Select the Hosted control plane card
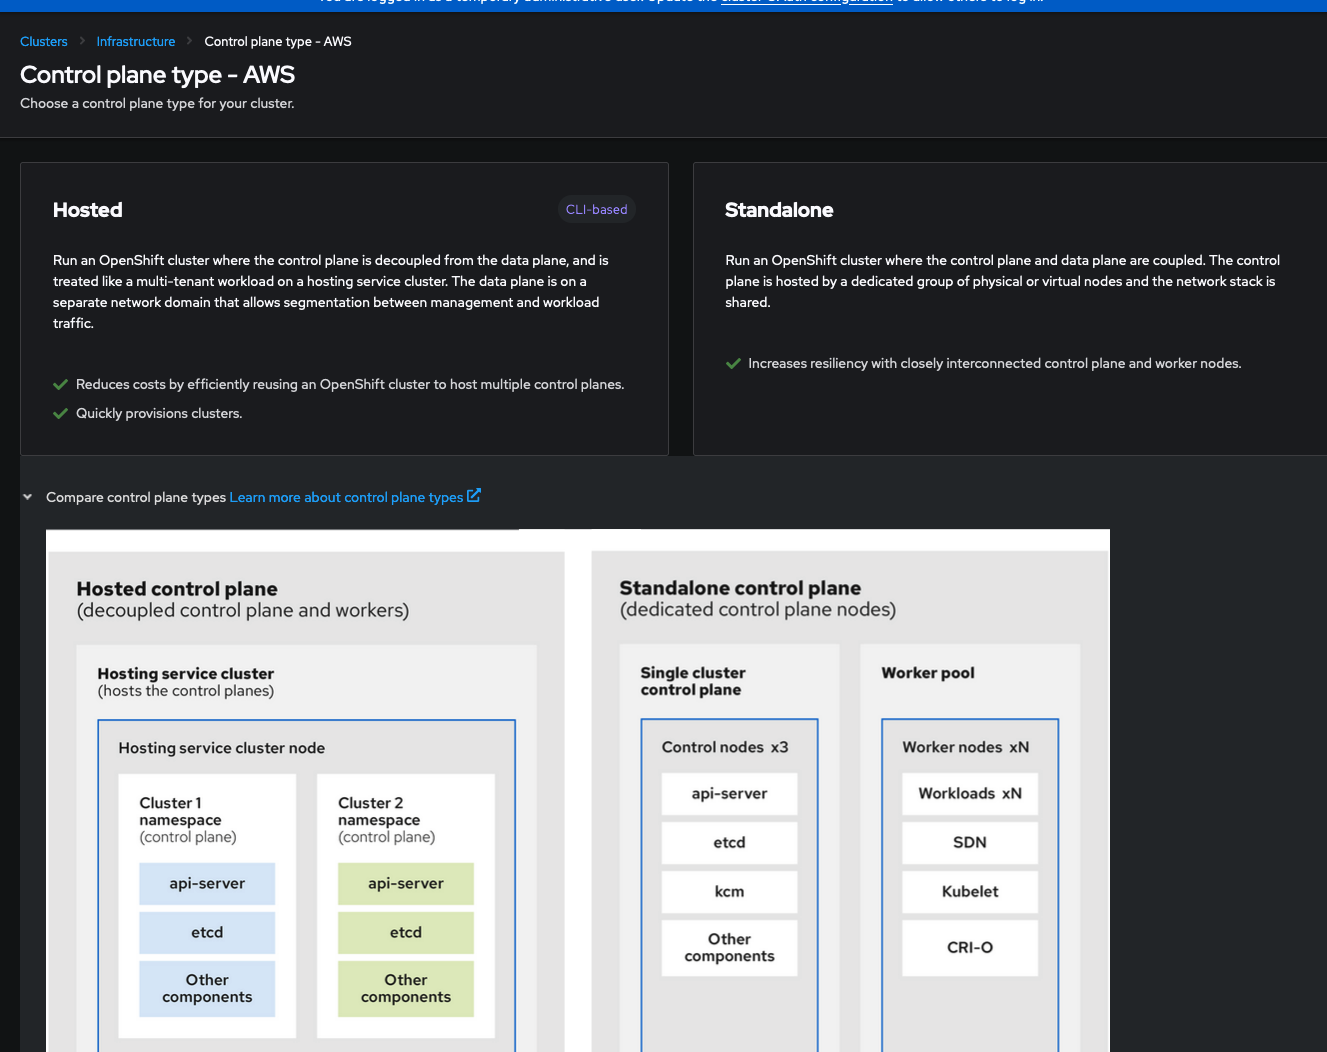1327x1052 pixels. tap(344, 309)
